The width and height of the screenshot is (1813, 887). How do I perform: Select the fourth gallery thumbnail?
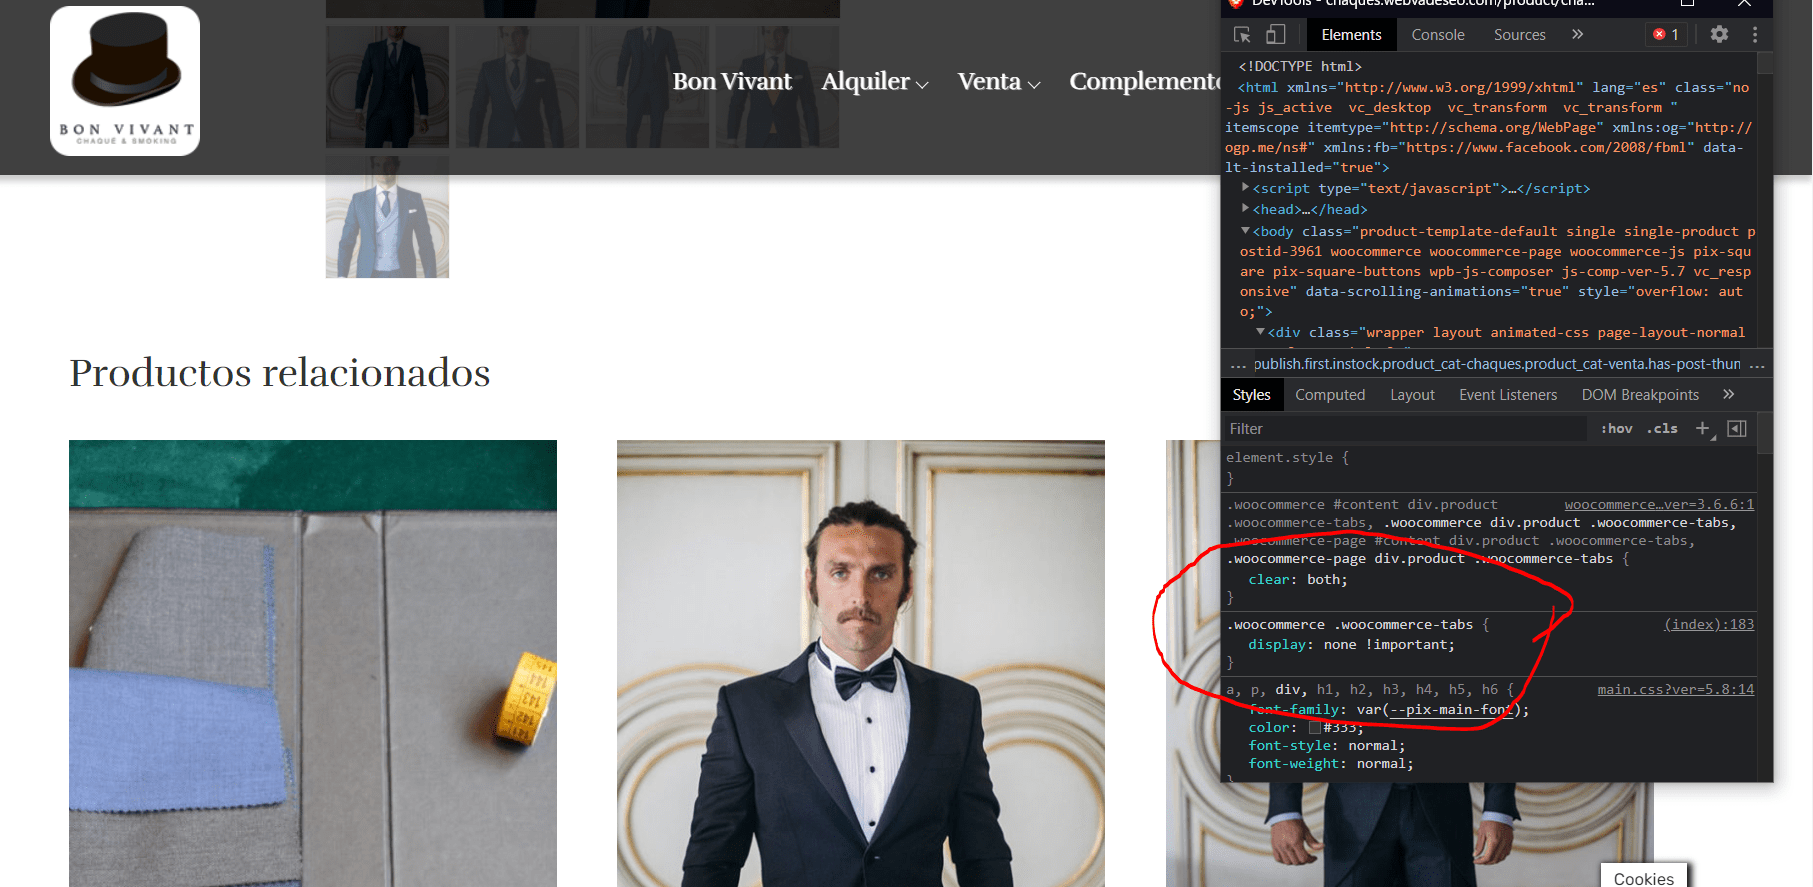click(777, 87)
